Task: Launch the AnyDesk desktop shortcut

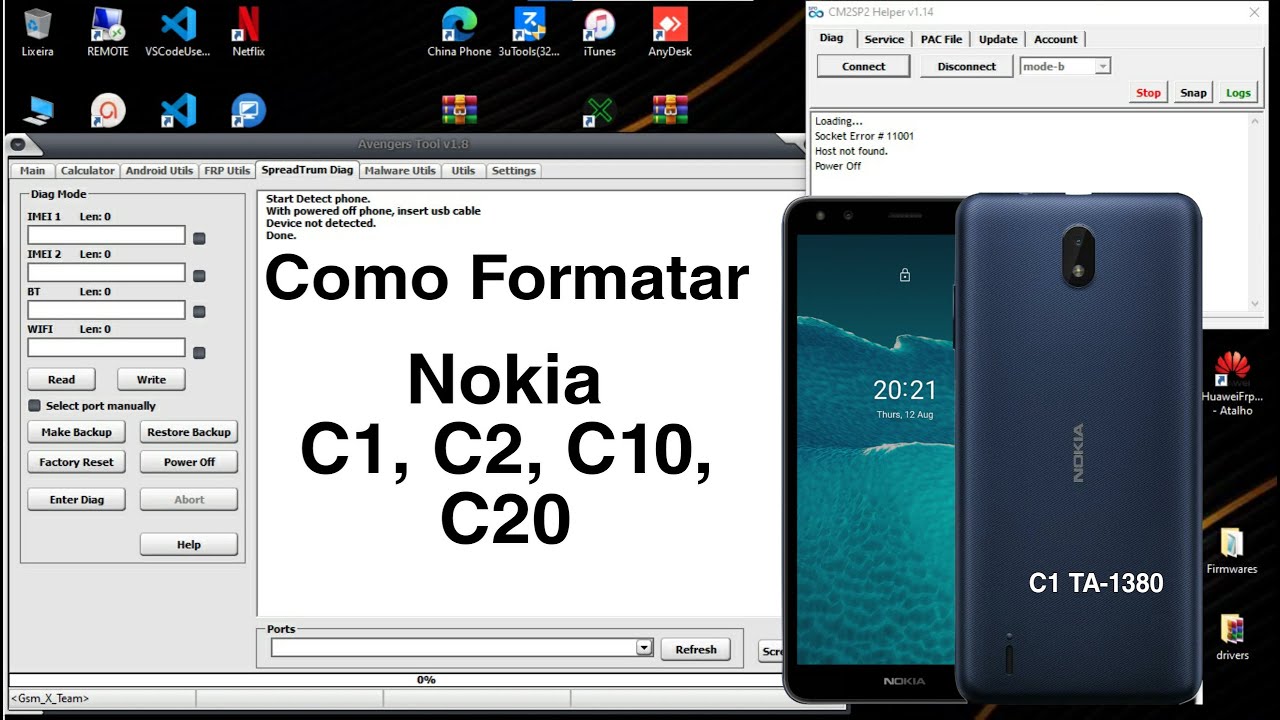Action: (x=669, y=32)
